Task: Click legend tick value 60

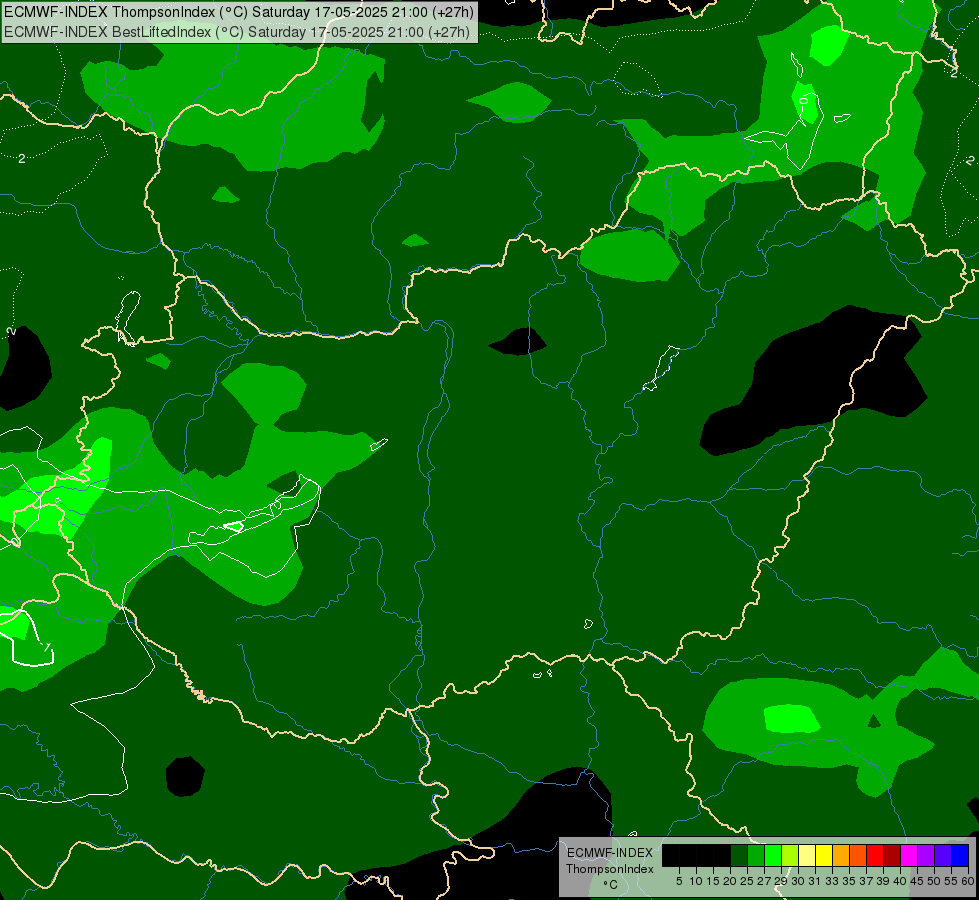Action: point(967,881)
